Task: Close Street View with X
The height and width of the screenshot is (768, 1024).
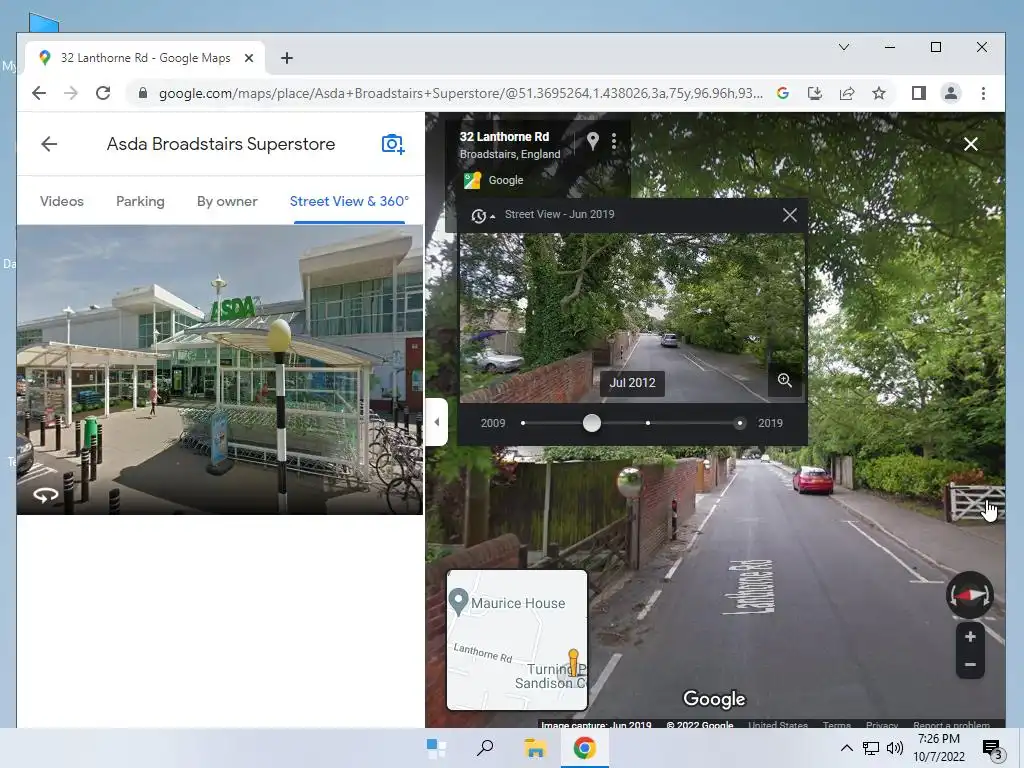Action: pyautogui.click(x=970, y=144)
